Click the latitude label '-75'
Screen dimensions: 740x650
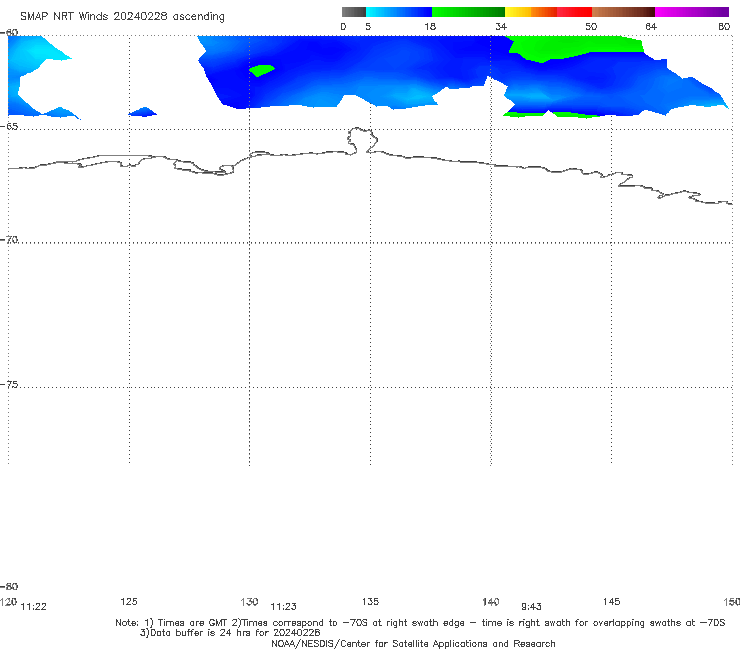point(9,385)
